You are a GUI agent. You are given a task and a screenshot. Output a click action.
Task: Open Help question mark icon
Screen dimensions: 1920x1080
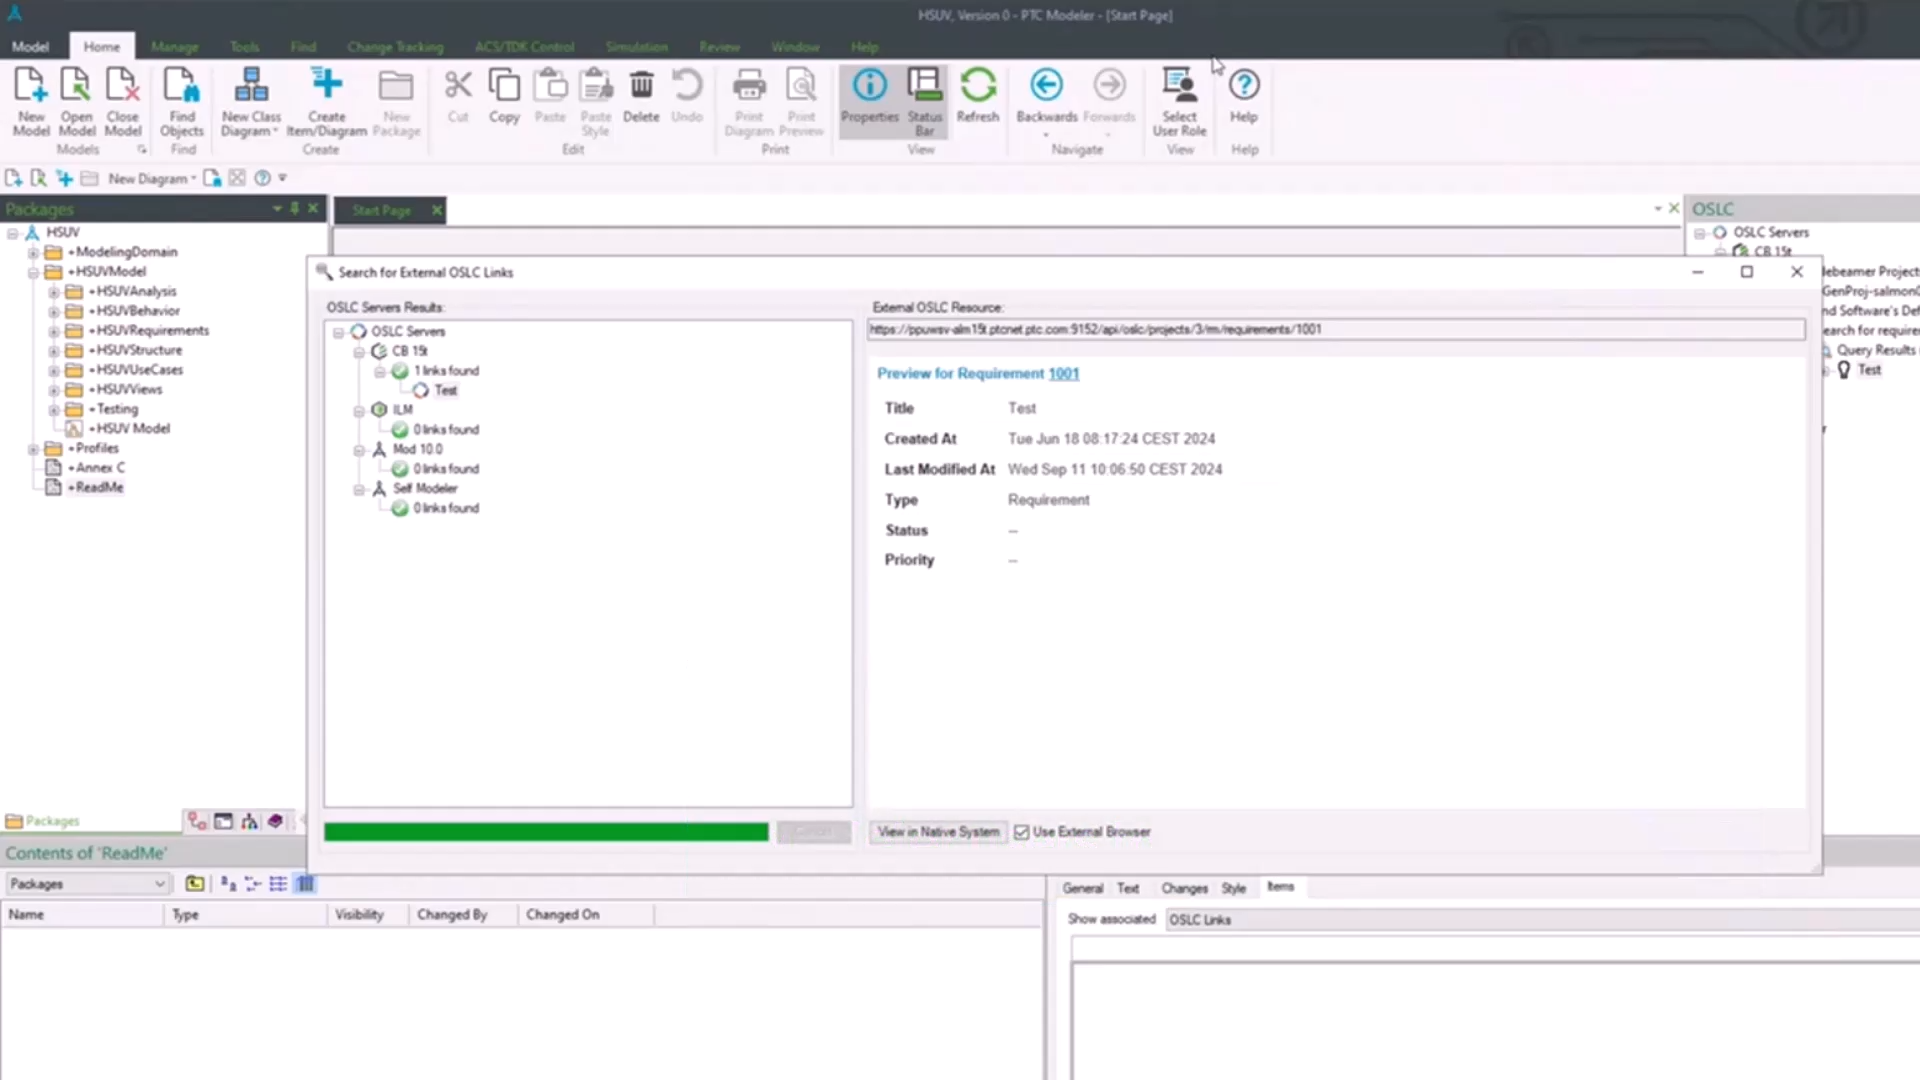click(1243, 85)
